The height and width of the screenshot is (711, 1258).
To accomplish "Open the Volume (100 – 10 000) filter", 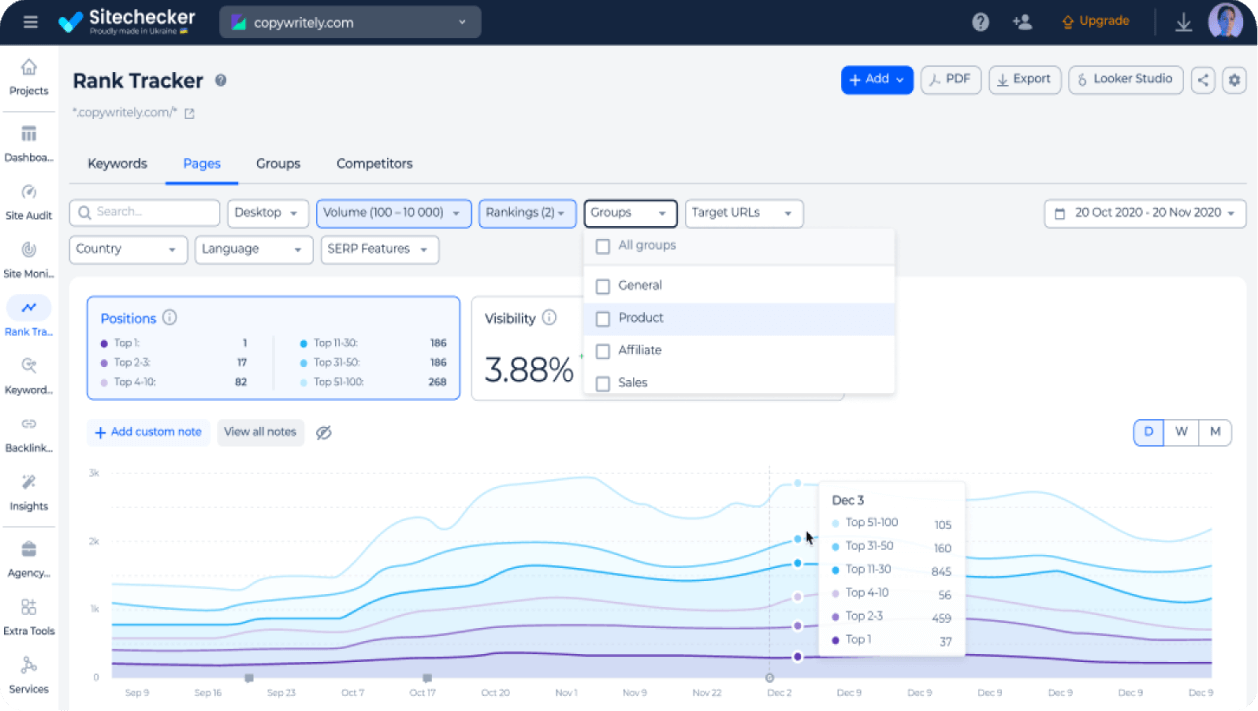I will tap(394, 213).
